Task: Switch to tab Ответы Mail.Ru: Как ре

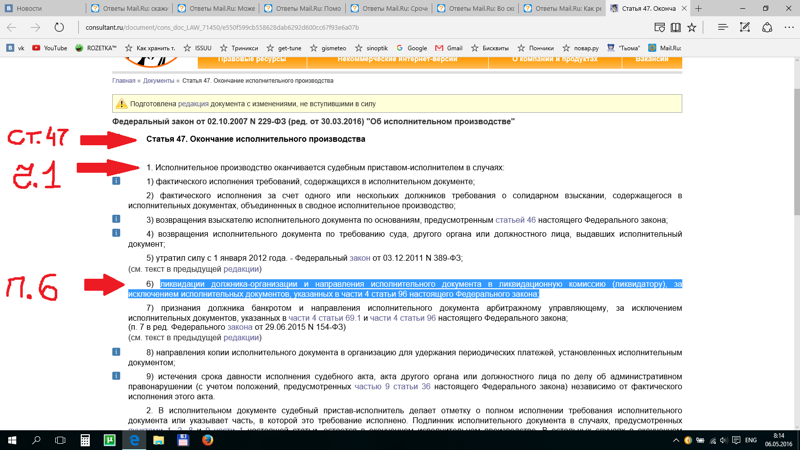Action: (562, 8)
